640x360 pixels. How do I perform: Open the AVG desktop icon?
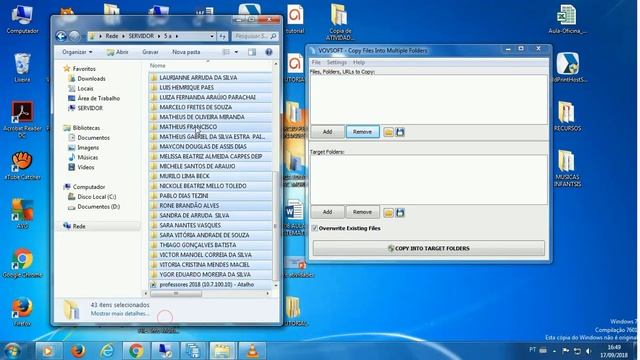point(22,213)
